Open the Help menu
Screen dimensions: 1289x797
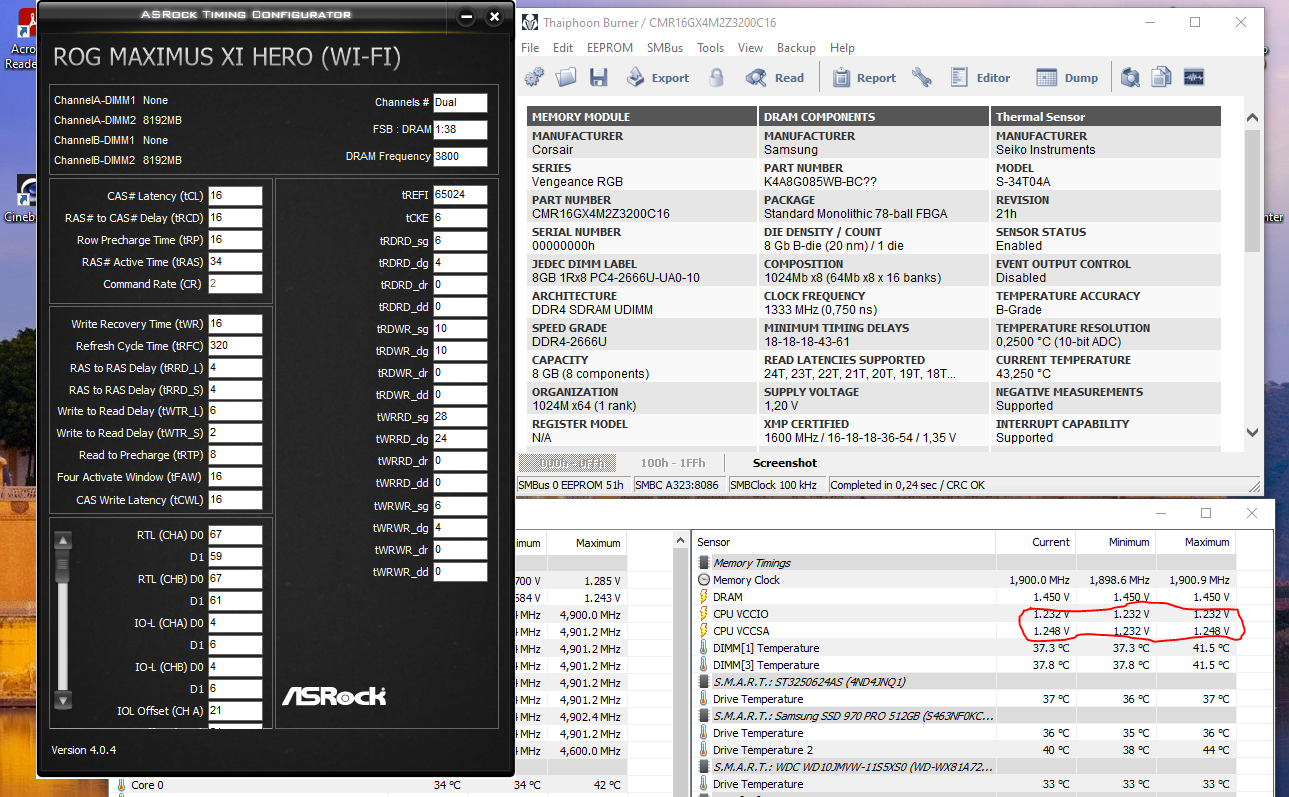pyautogui.click(x=842, y=48)
